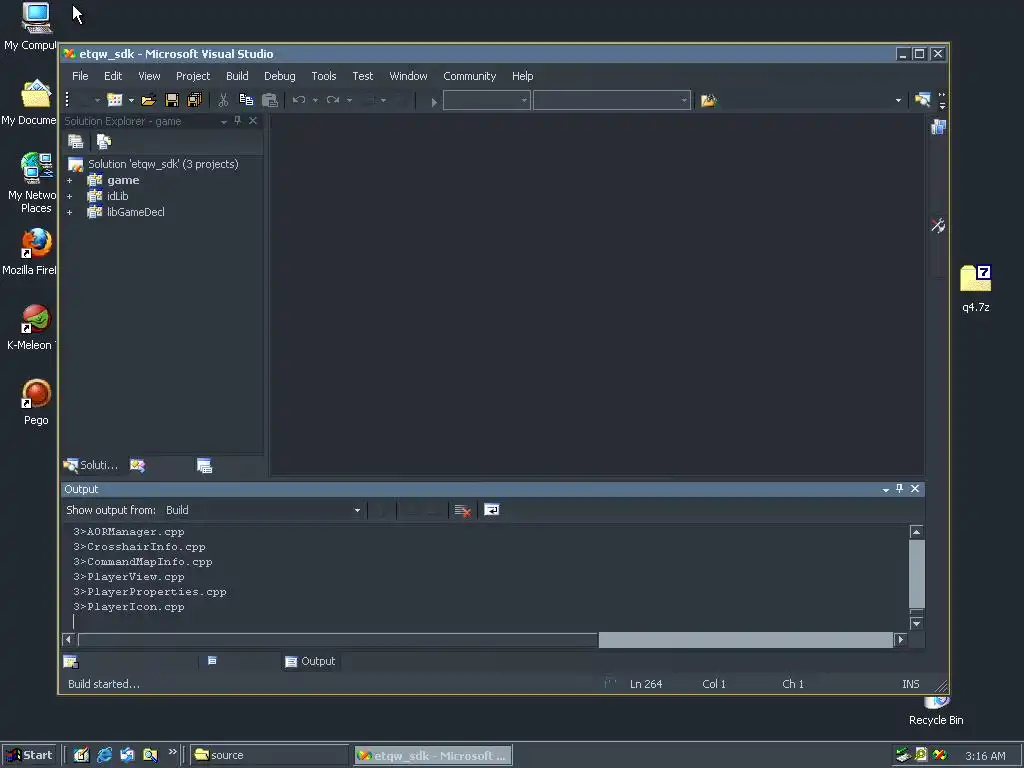The image size is (1024, 768).
Task: Open the File menu
Action: tap(80, 76)
